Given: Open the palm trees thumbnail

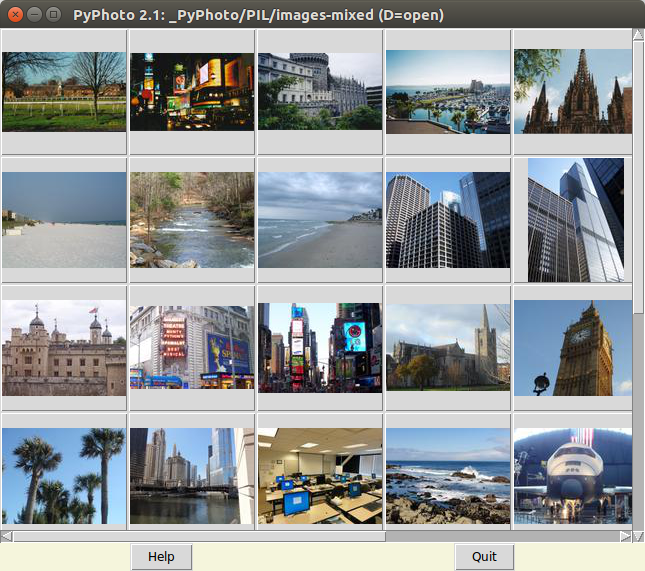Looking at the screenshot, I should pyautogui.click(x=64, y=476).
